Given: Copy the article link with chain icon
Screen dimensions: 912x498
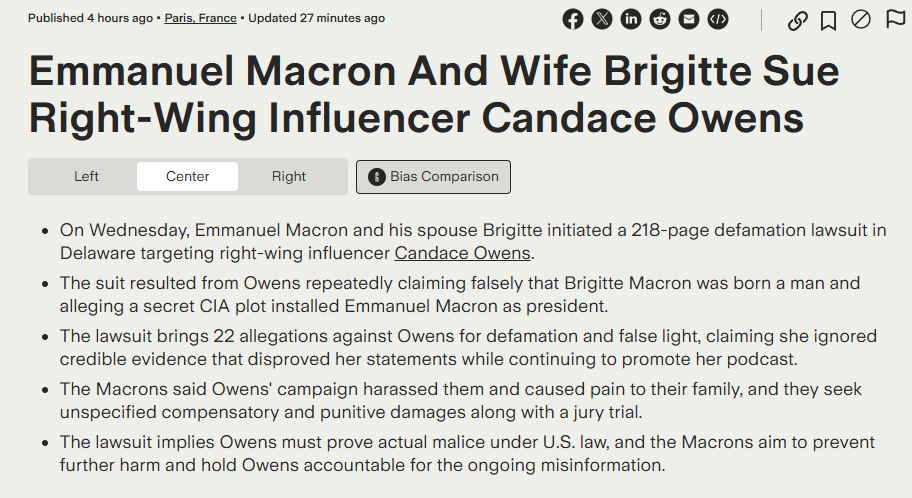Looking at the screenshot, I should [797, 21].
